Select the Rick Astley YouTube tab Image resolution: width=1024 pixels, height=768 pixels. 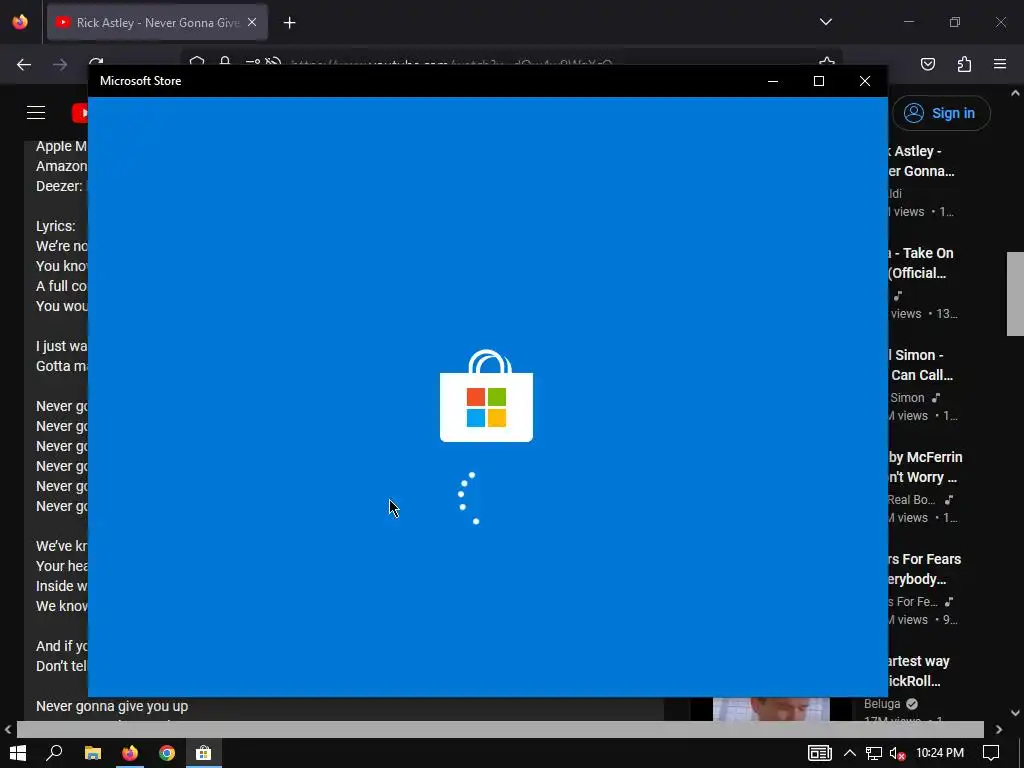[157, 23]
